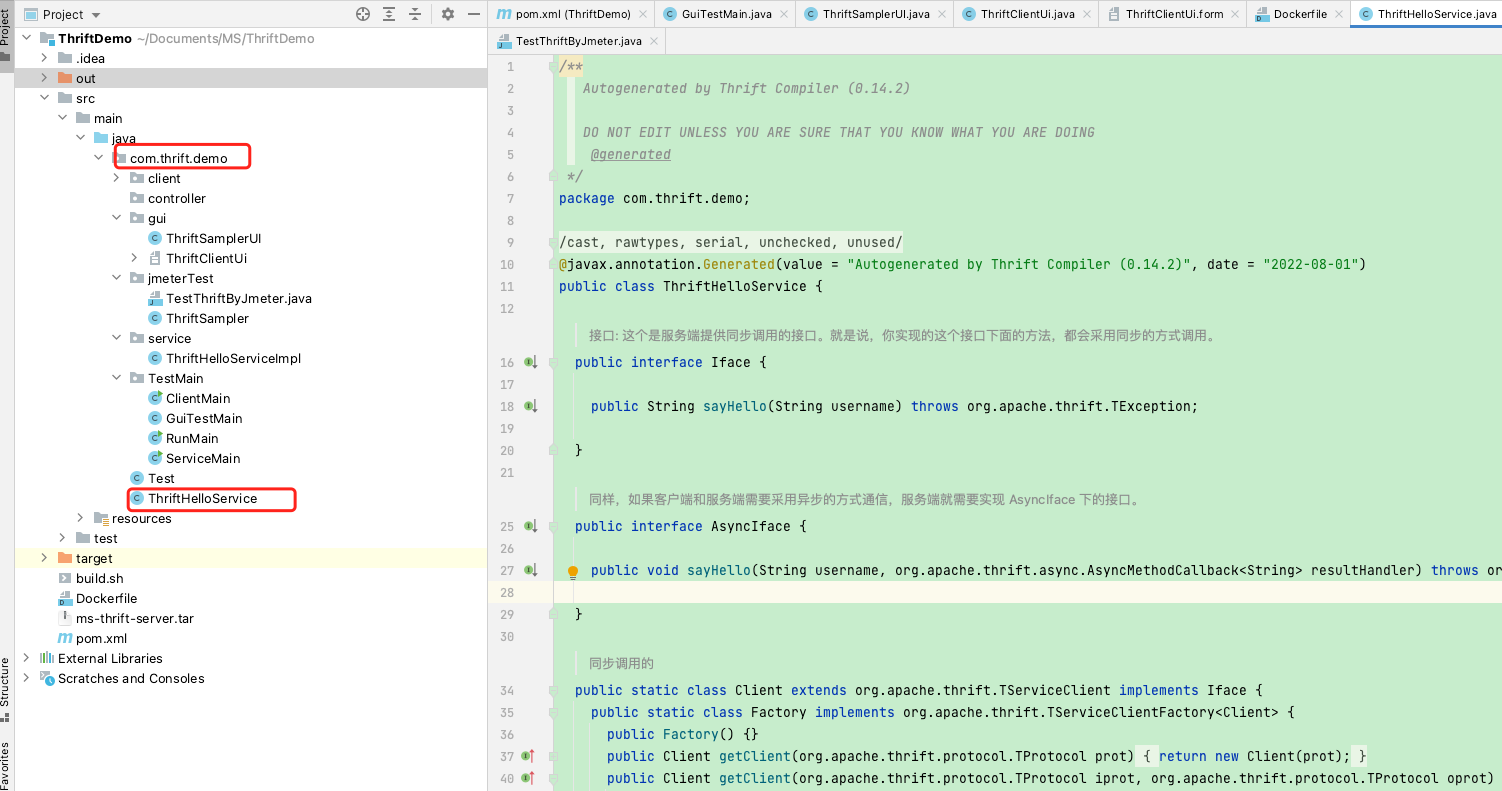Hide the Project panel with the minus icon
Screen dimensions: 1502x791
coord(473,14)
